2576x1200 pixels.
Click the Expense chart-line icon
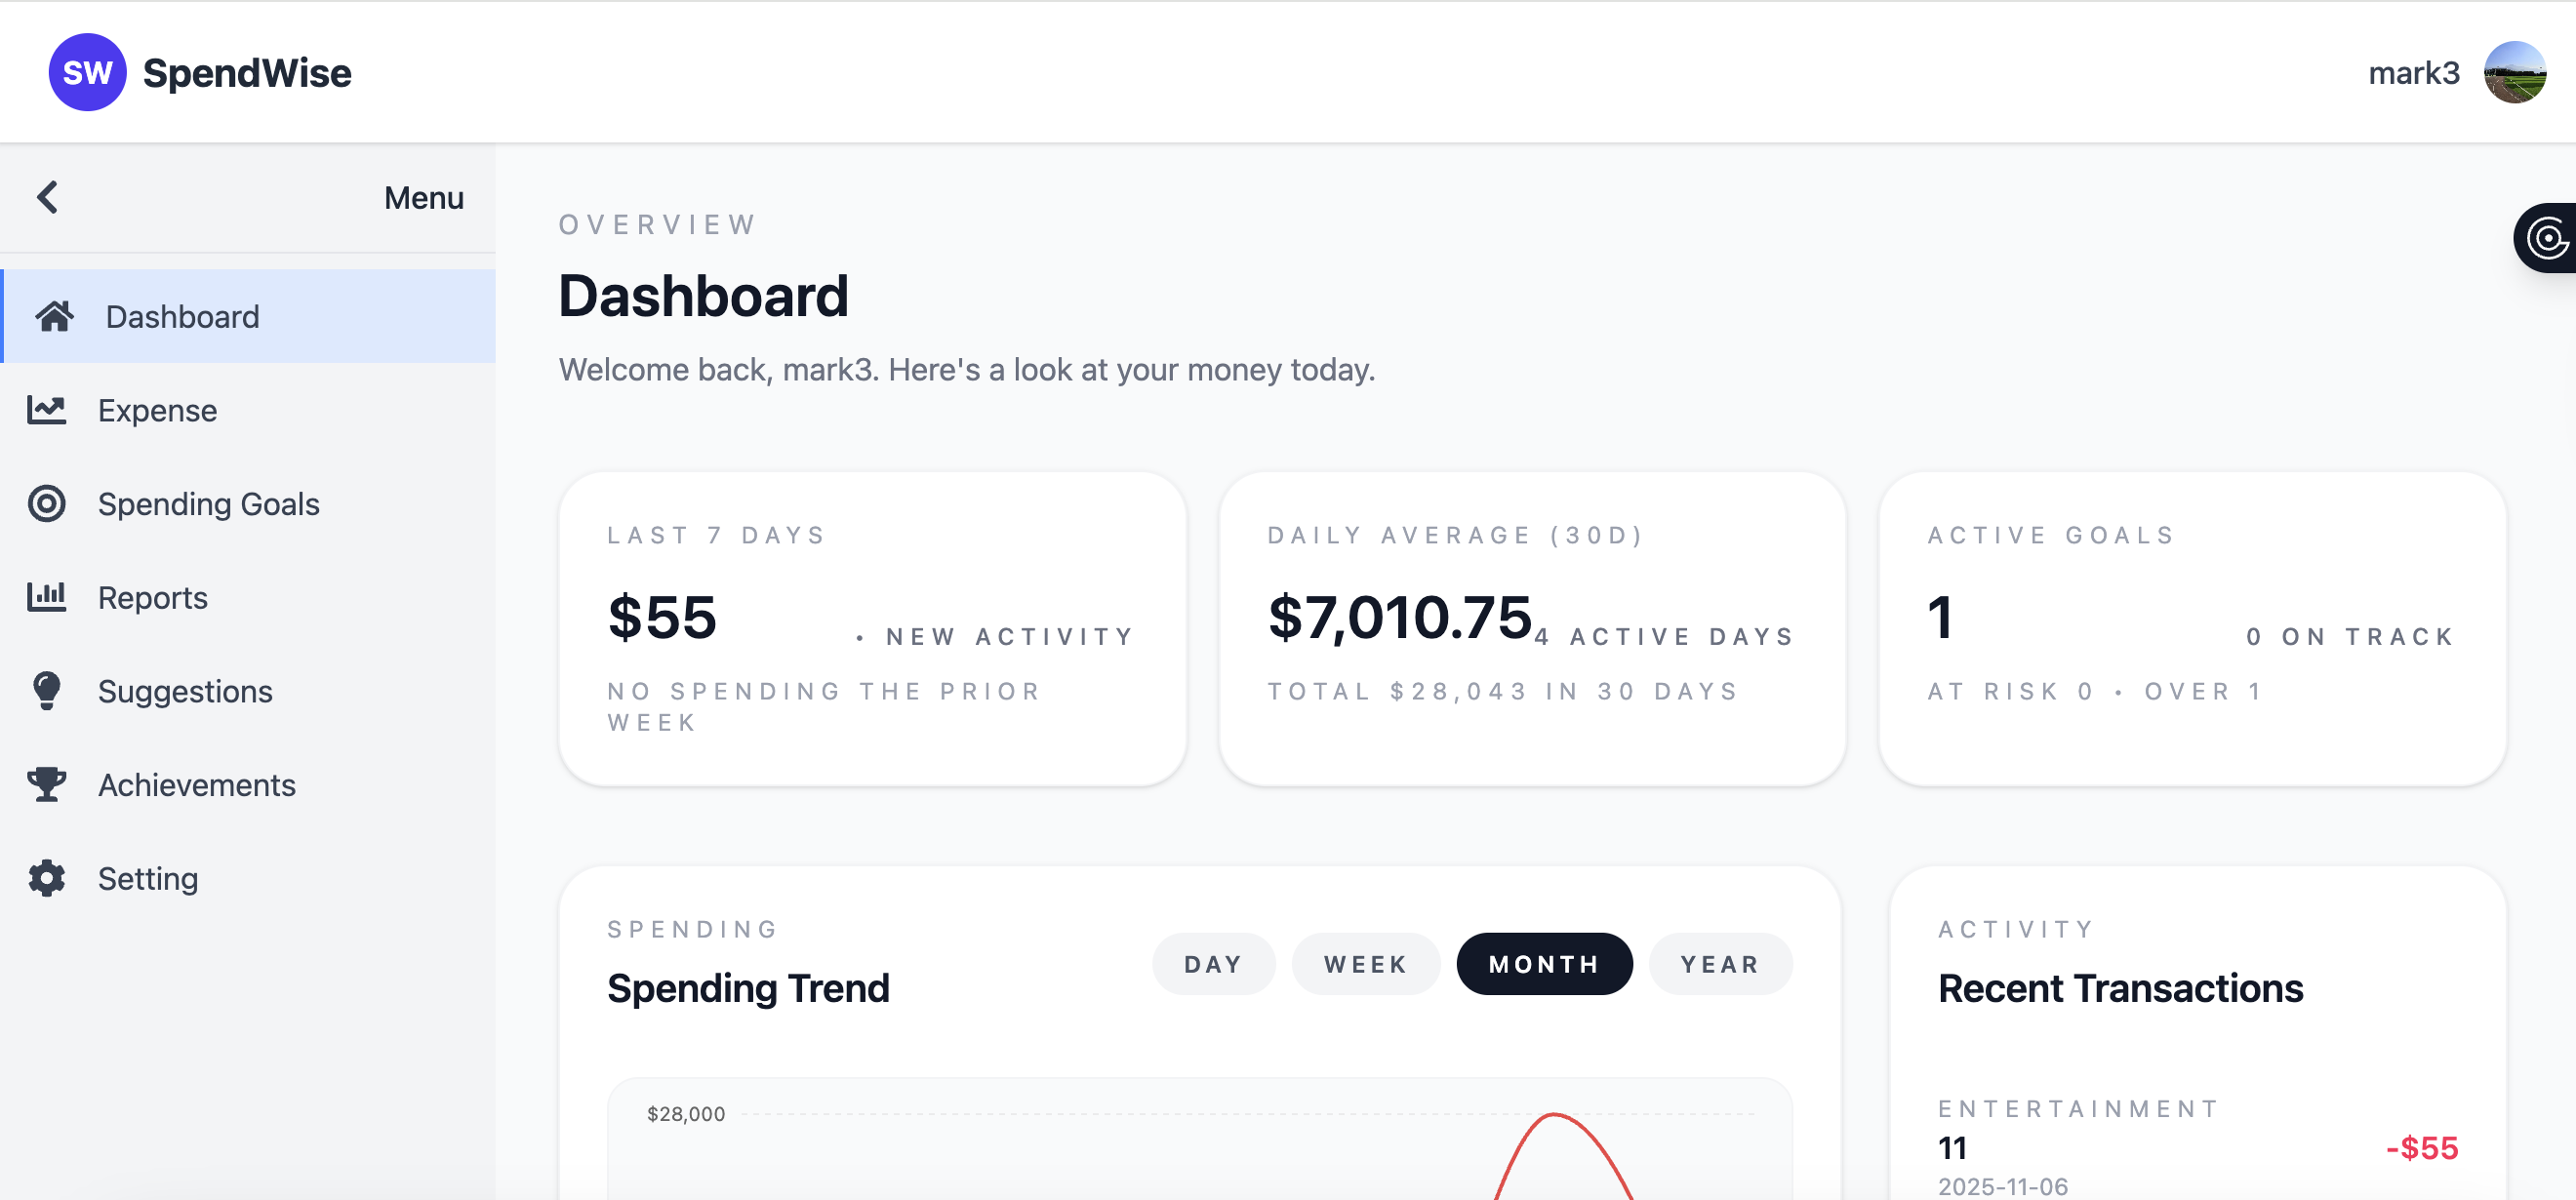pos(46,410)
